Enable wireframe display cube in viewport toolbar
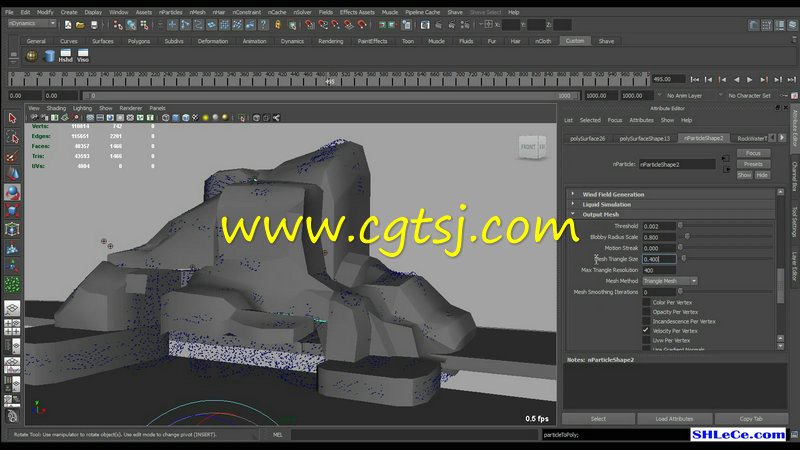 click(x=166, y=118)
